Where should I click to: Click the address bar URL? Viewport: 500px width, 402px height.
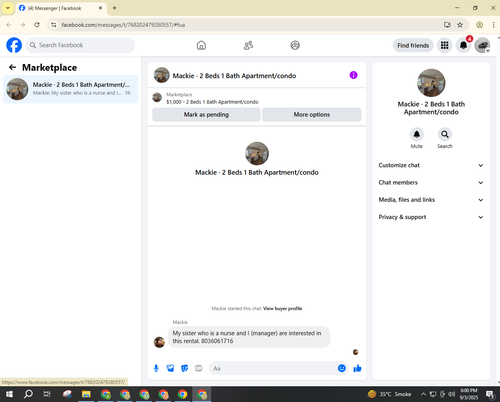(123, 25)
